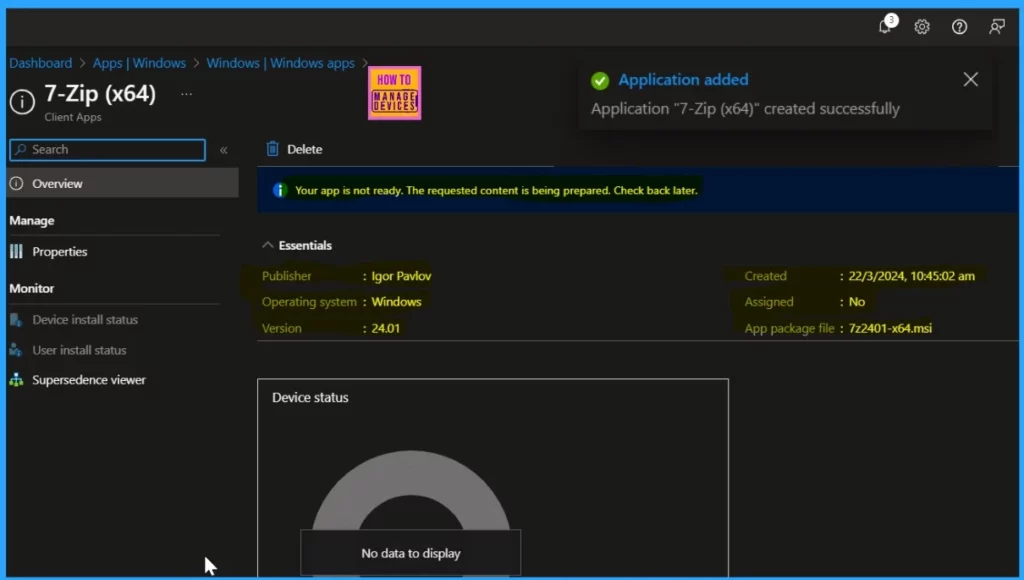Image resolution: width=1024 pixels, height=580 pixels.
Task: Click the package file 7z2401-x64.msi
Action: pos(890,328)
